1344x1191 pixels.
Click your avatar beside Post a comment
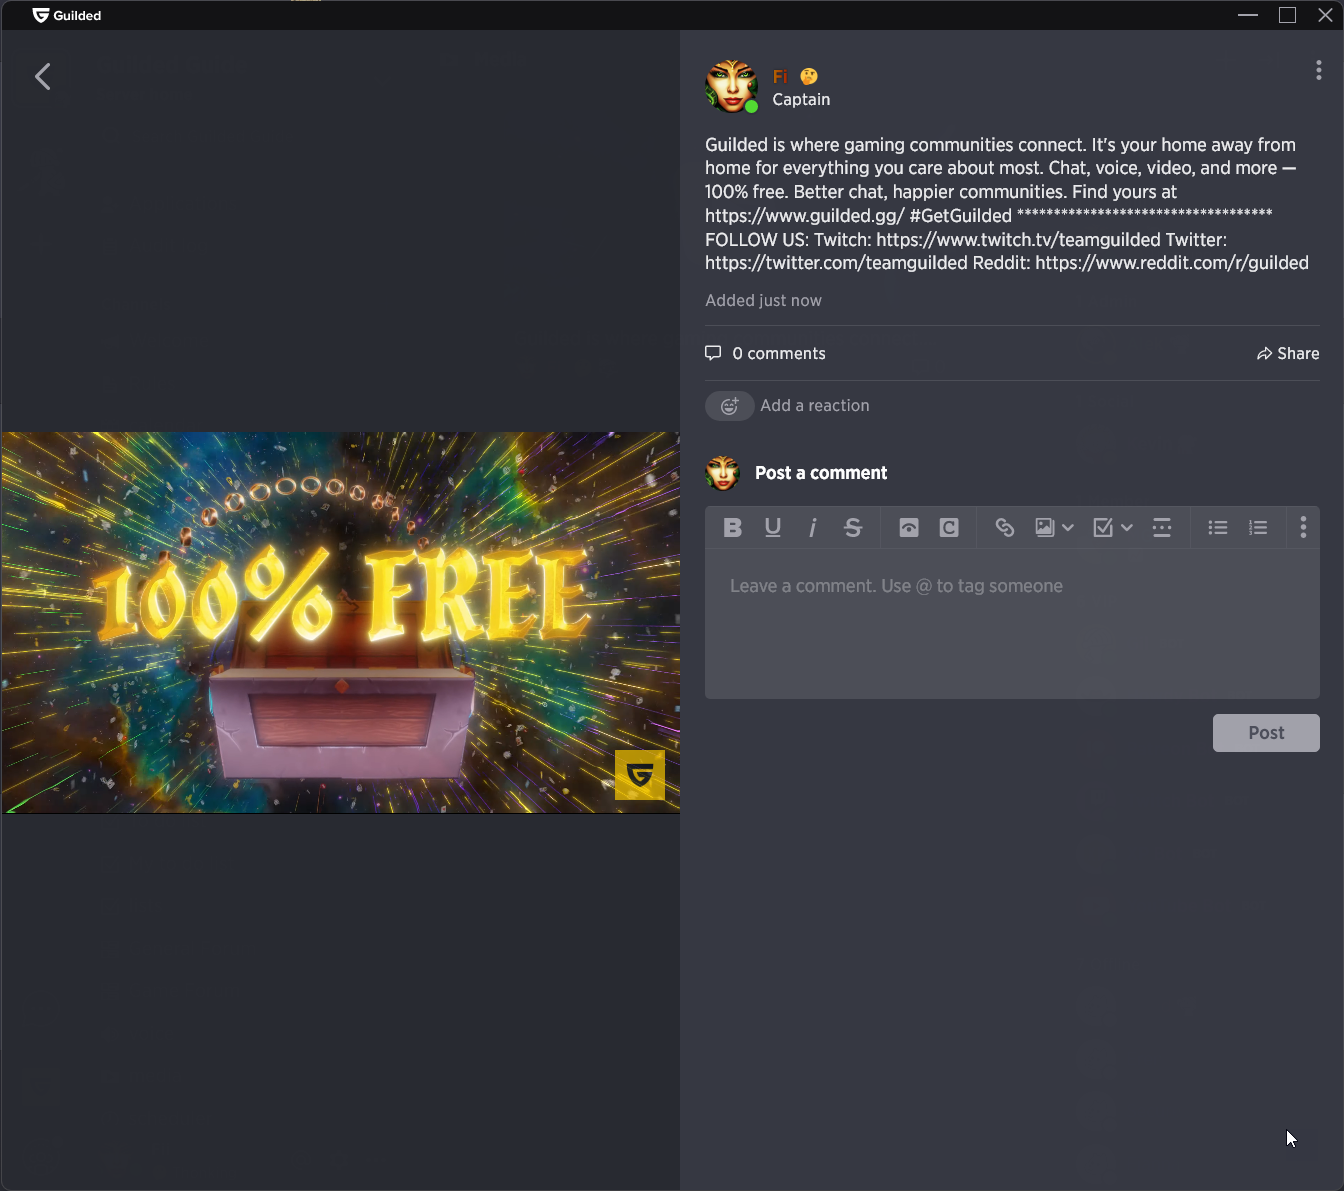(722, 473)
